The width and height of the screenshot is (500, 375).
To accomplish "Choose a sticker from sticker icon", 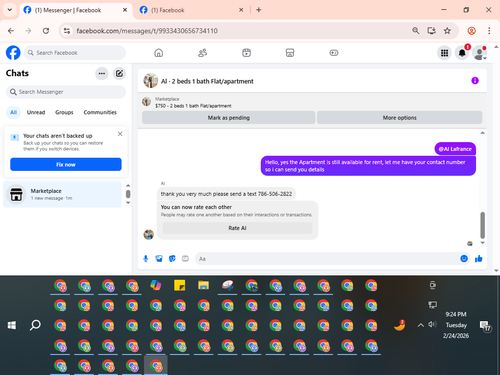I will 172,259.
